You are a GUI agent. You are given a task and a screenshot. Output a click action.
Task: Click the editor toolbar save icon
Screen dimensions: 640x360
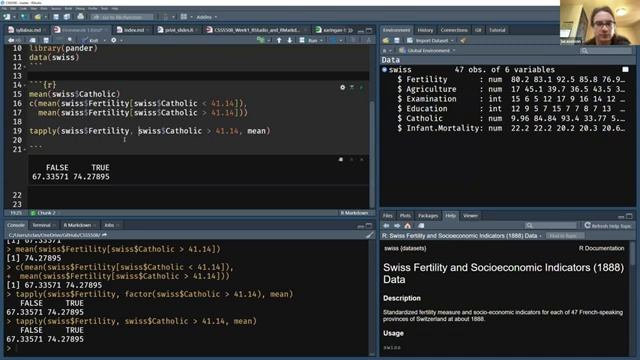point(46,40)
